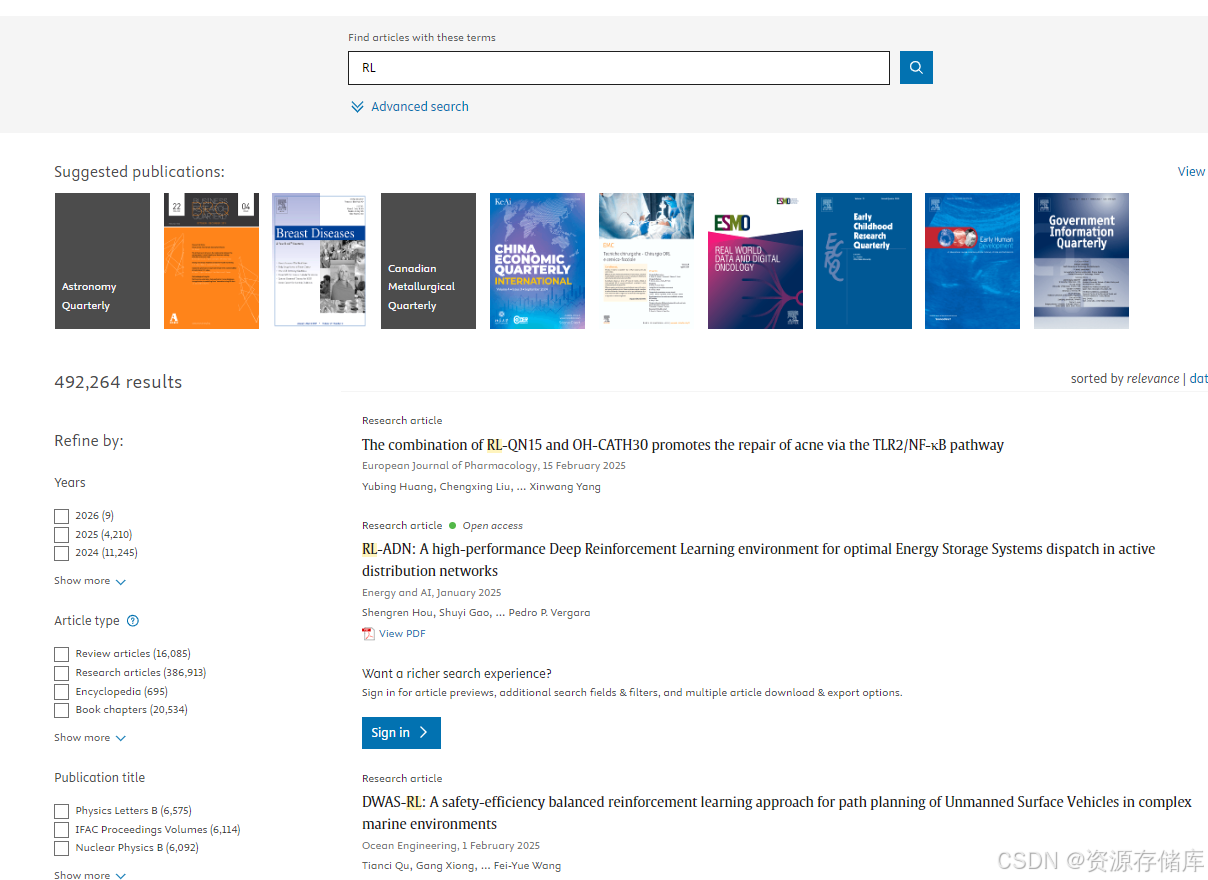The height and width of the screenshot is (880, 1208).
Task: Click the Suggested publications heading
Action: click(139, 172)
